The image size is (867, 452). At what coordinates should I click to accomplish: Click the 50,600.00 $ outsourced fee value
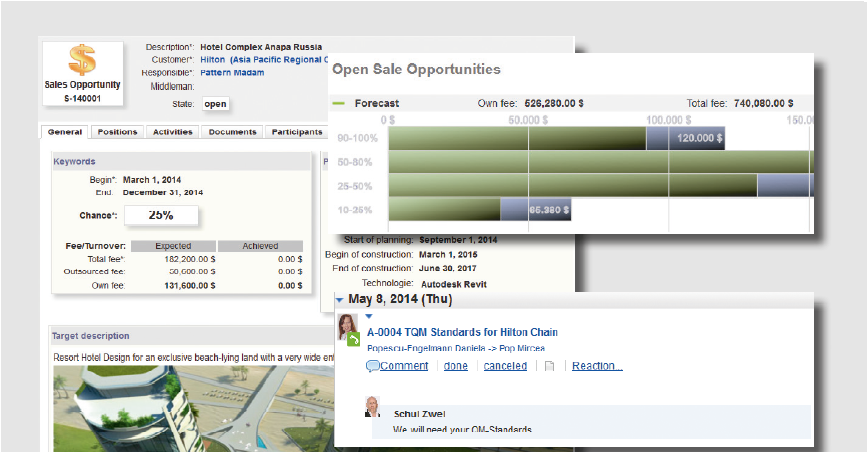point(192,272)
